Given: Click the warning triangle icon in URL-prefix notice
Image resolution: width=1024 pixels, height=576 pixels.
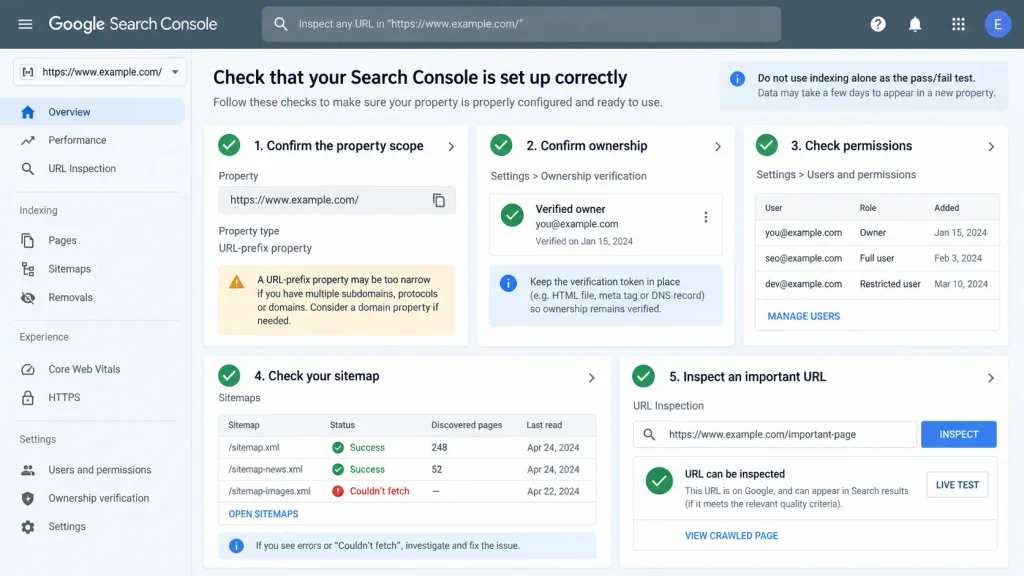Looking at the screenshot, I should click(x=236, y=281).
